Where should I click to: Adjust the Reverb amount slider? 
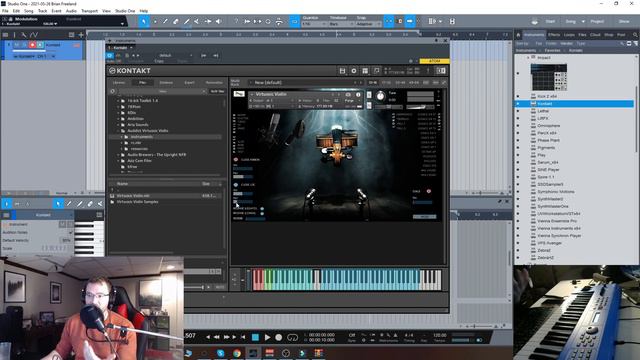click(255, 219)
